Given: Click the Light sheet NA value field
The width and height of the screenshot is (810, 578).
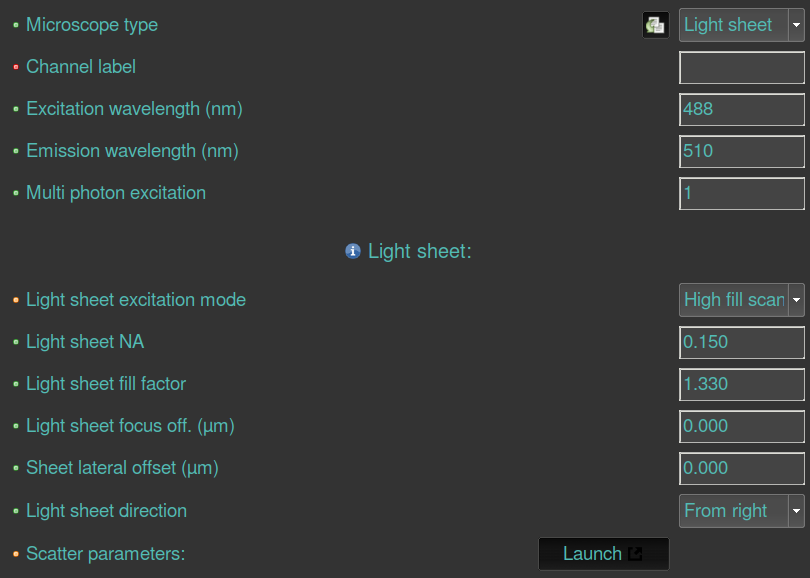Looking at the screenshot, I should (x=741, y=342).
